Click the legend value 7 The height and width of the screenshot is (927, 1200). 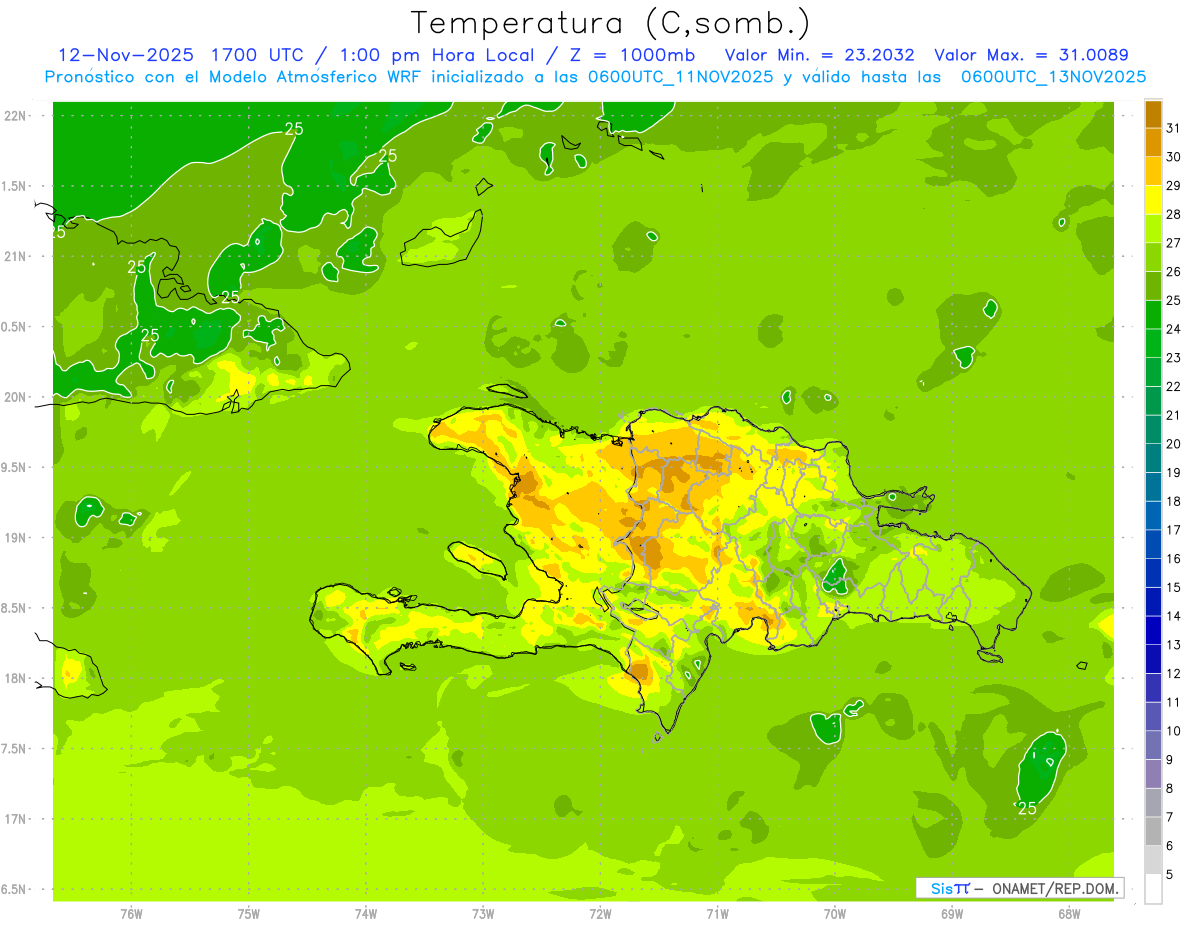1169,818
